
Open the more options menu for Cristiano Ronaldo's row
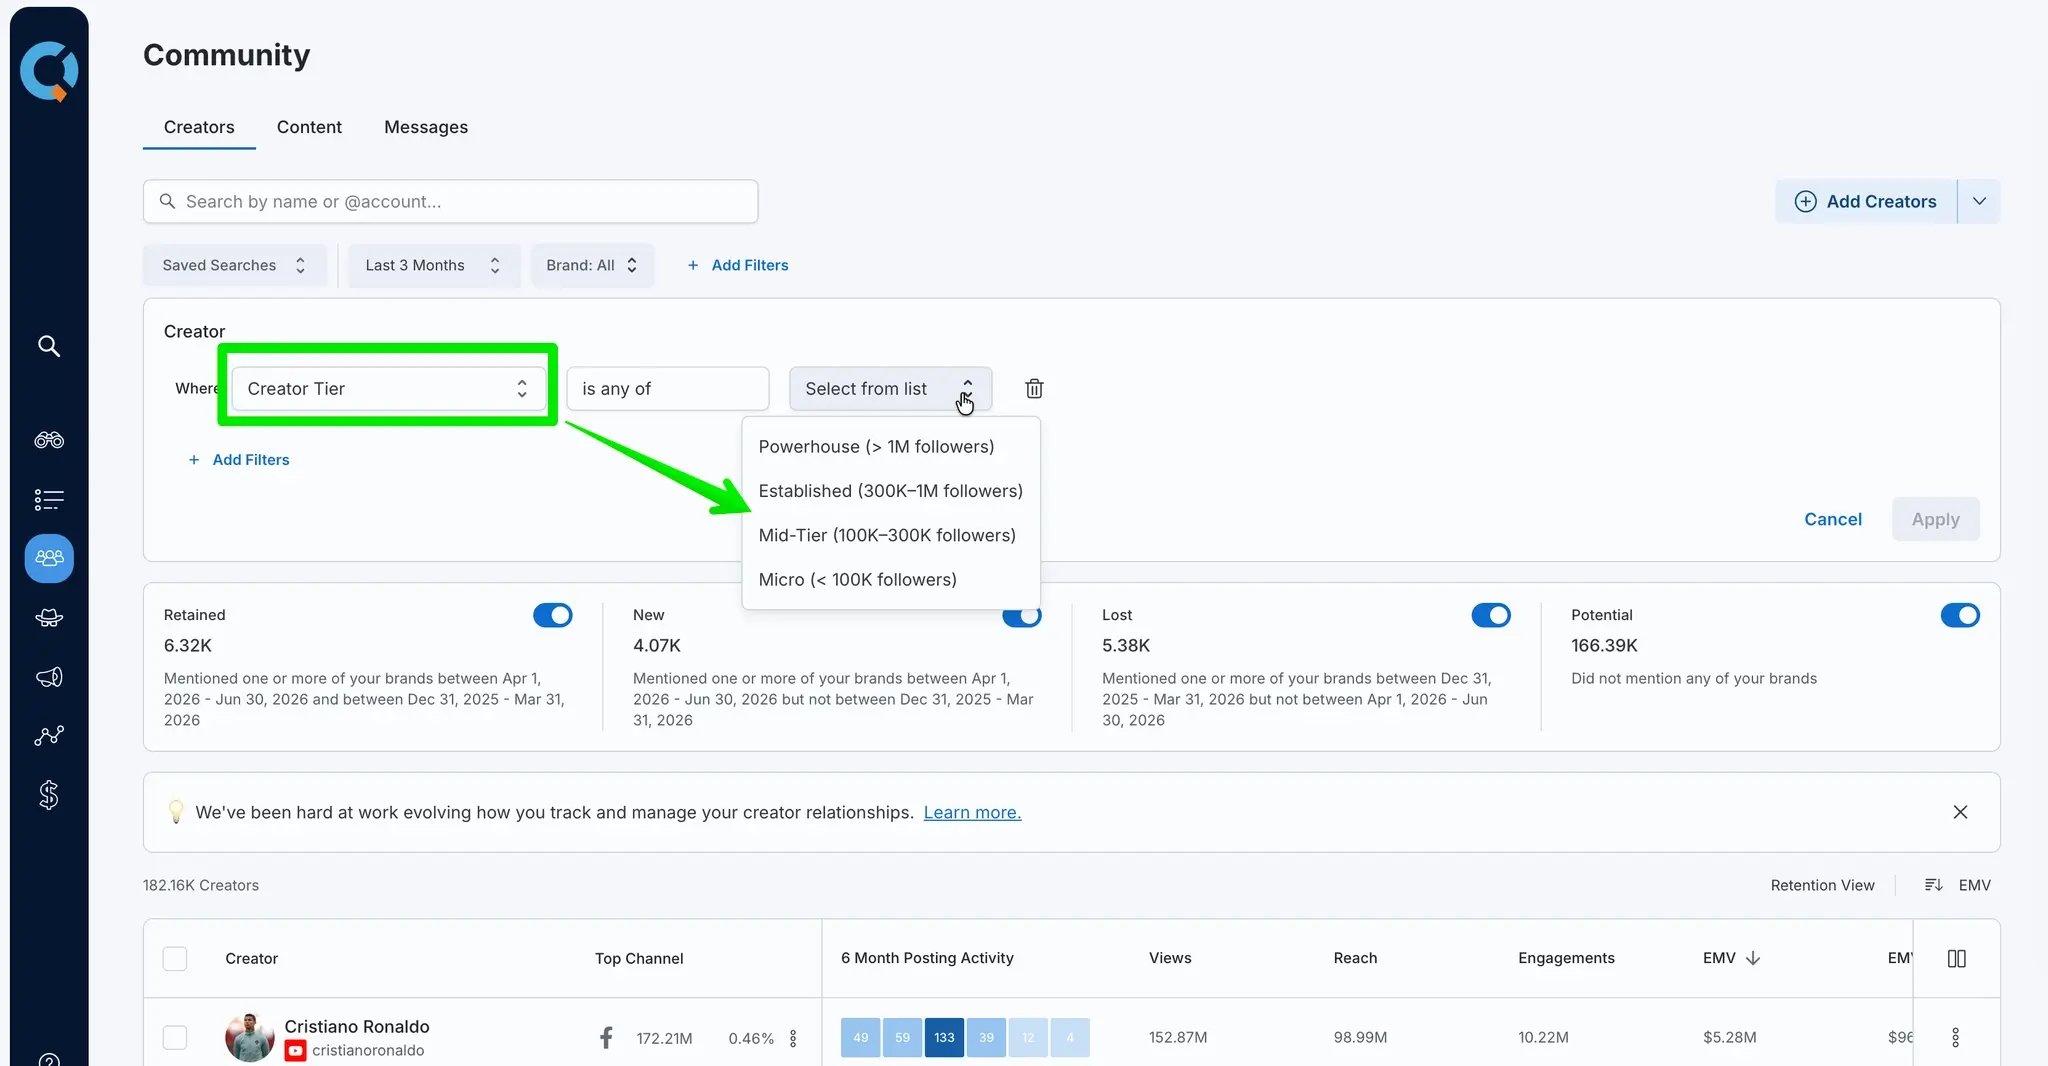[x=1956, y=1037]
